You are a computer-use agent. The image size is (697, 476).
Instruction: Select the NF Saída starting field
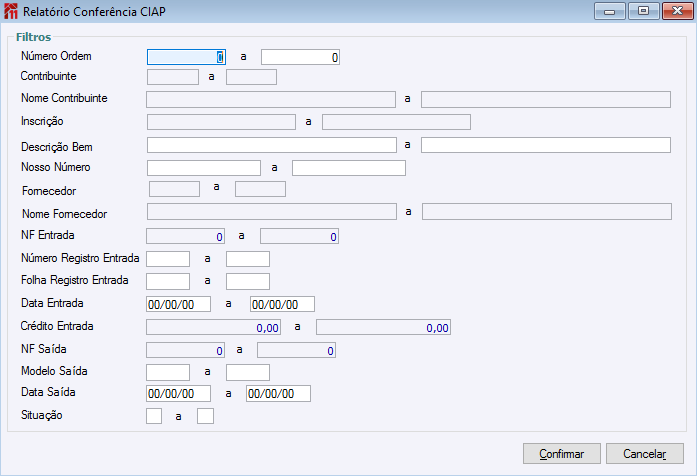pyautogui.click(x=185, y=350)
